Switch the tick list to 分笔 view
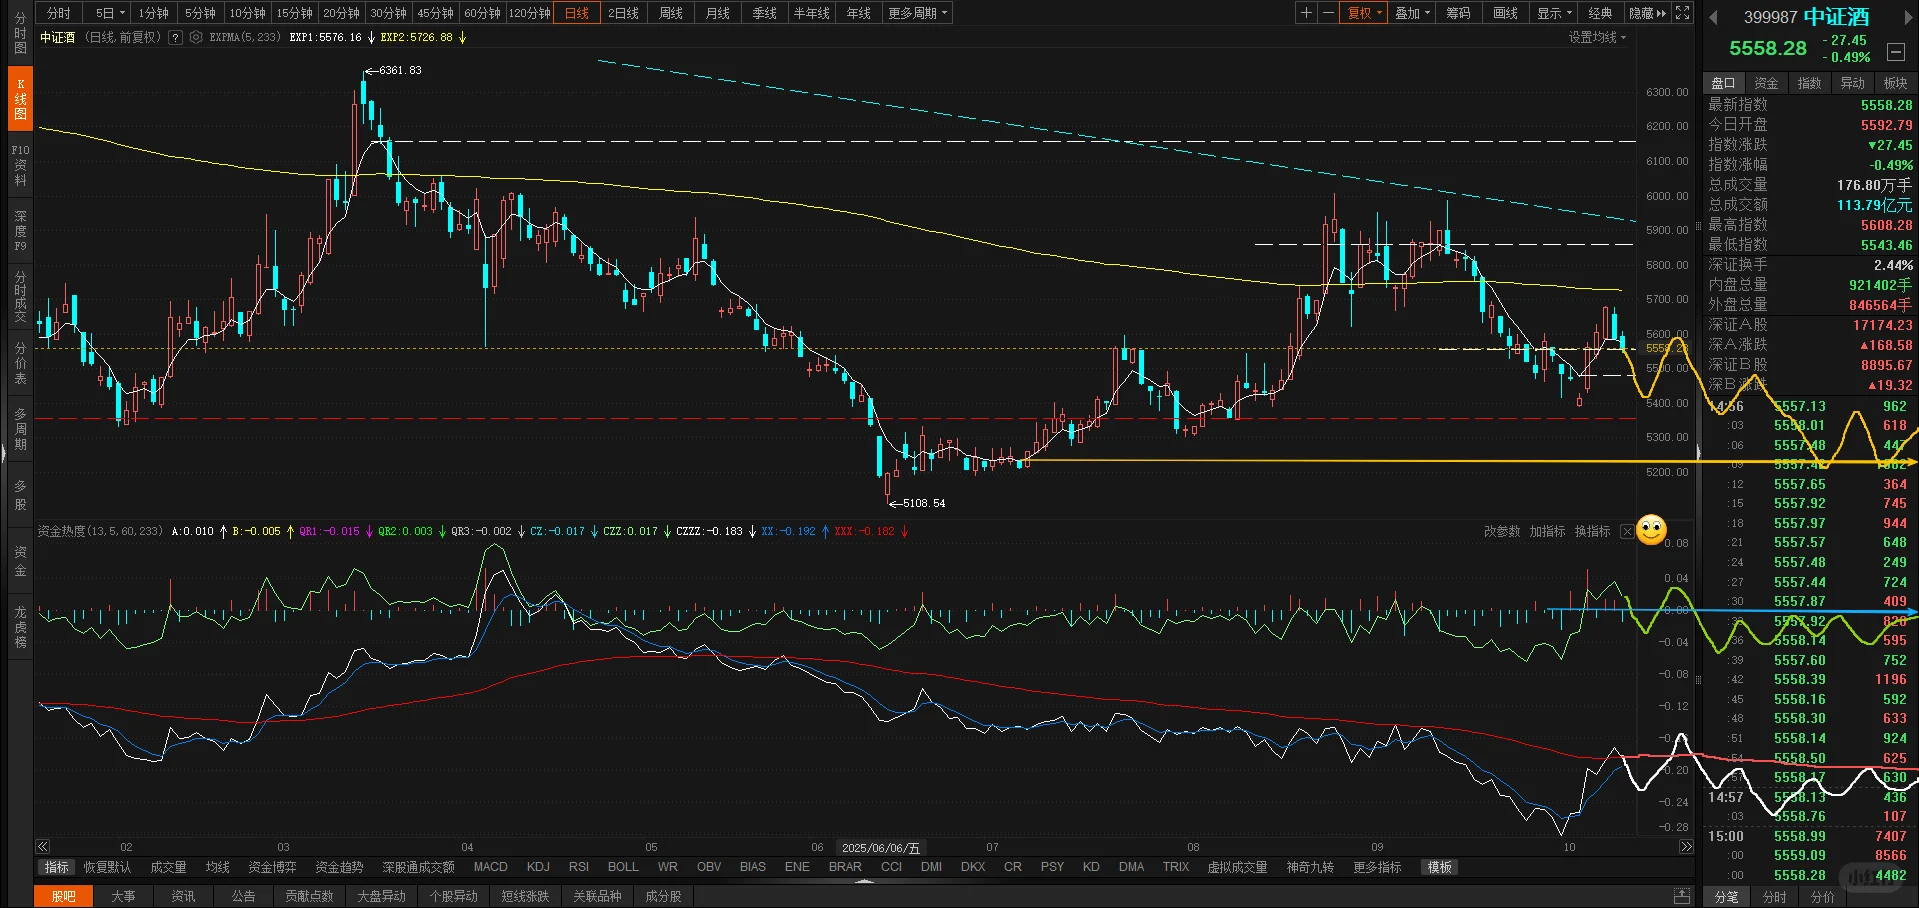This screenshot has height=908, width=1919. (1727, 897)
